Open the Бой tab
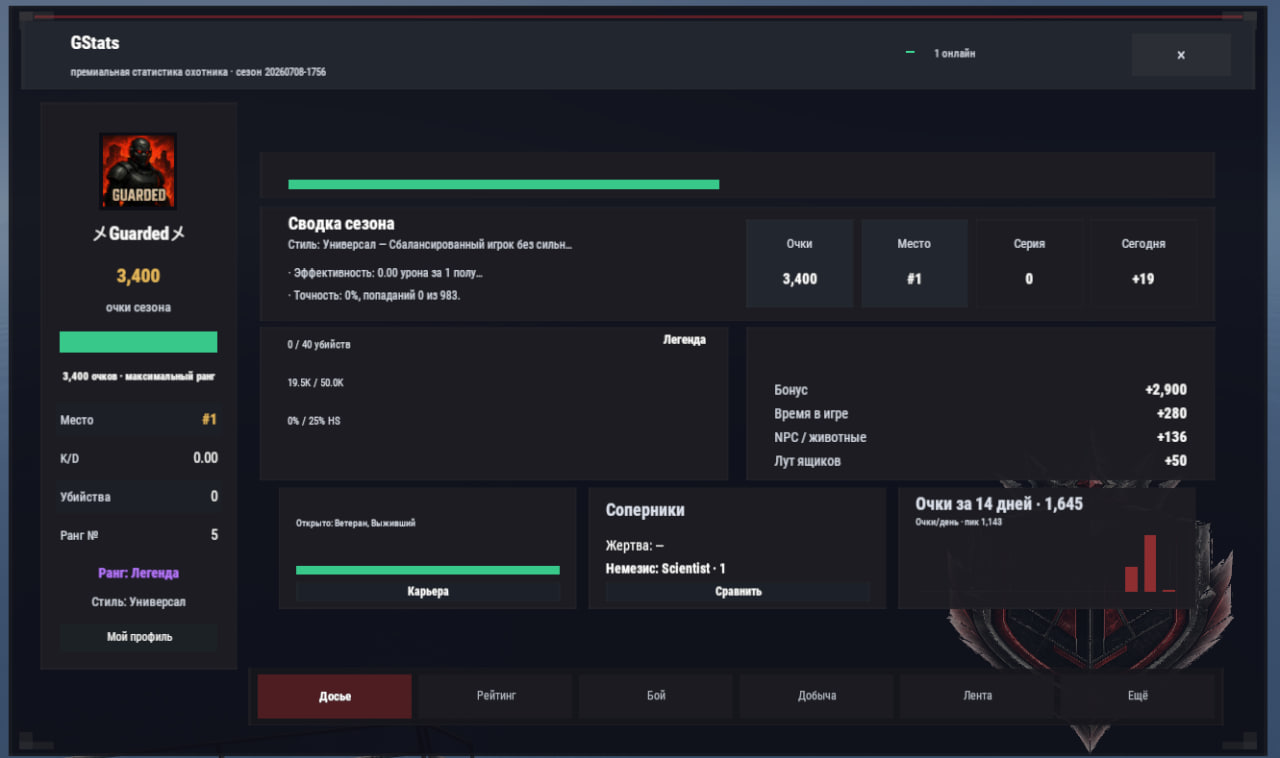 (656, 696)
